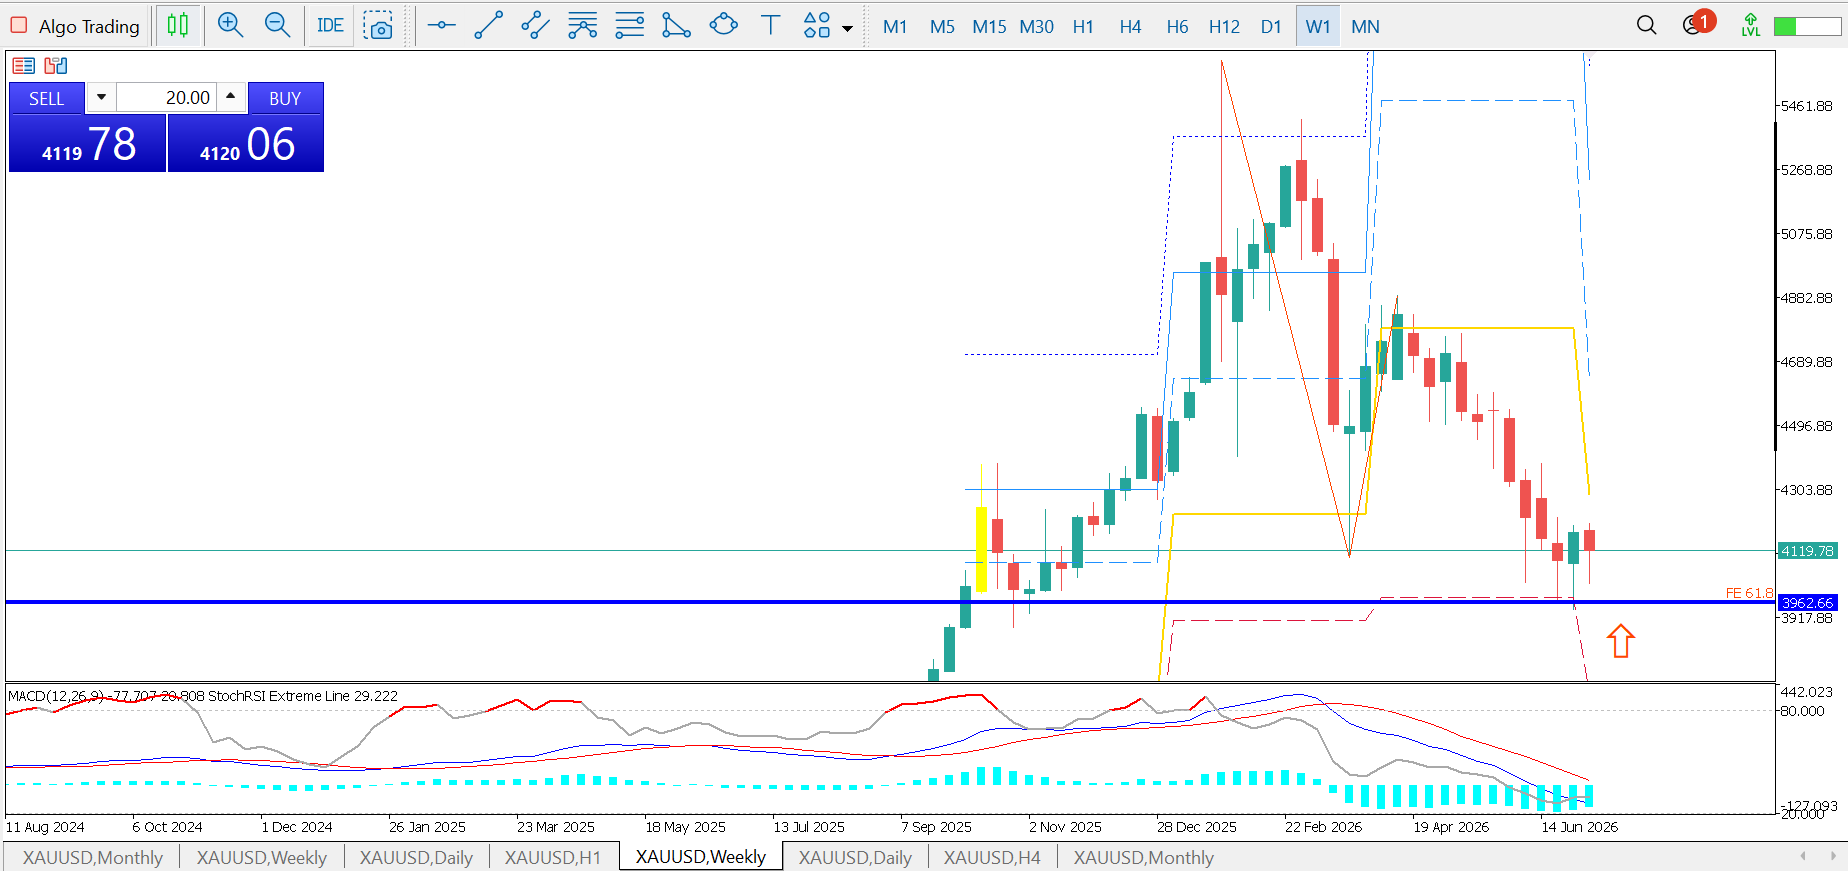
Task: Switch to H1 timeframe
Action: point(1083,27)
